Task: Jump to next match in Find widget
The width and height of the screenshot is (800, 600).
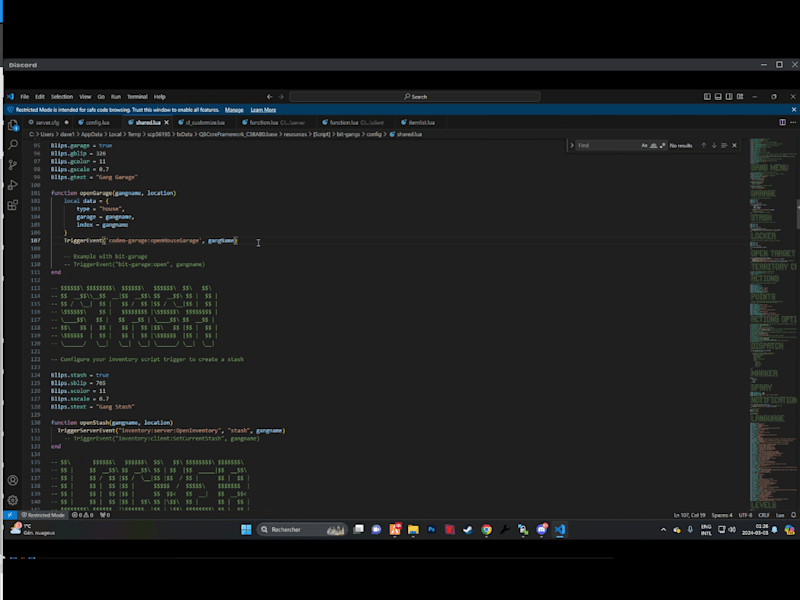Action: 714,145
